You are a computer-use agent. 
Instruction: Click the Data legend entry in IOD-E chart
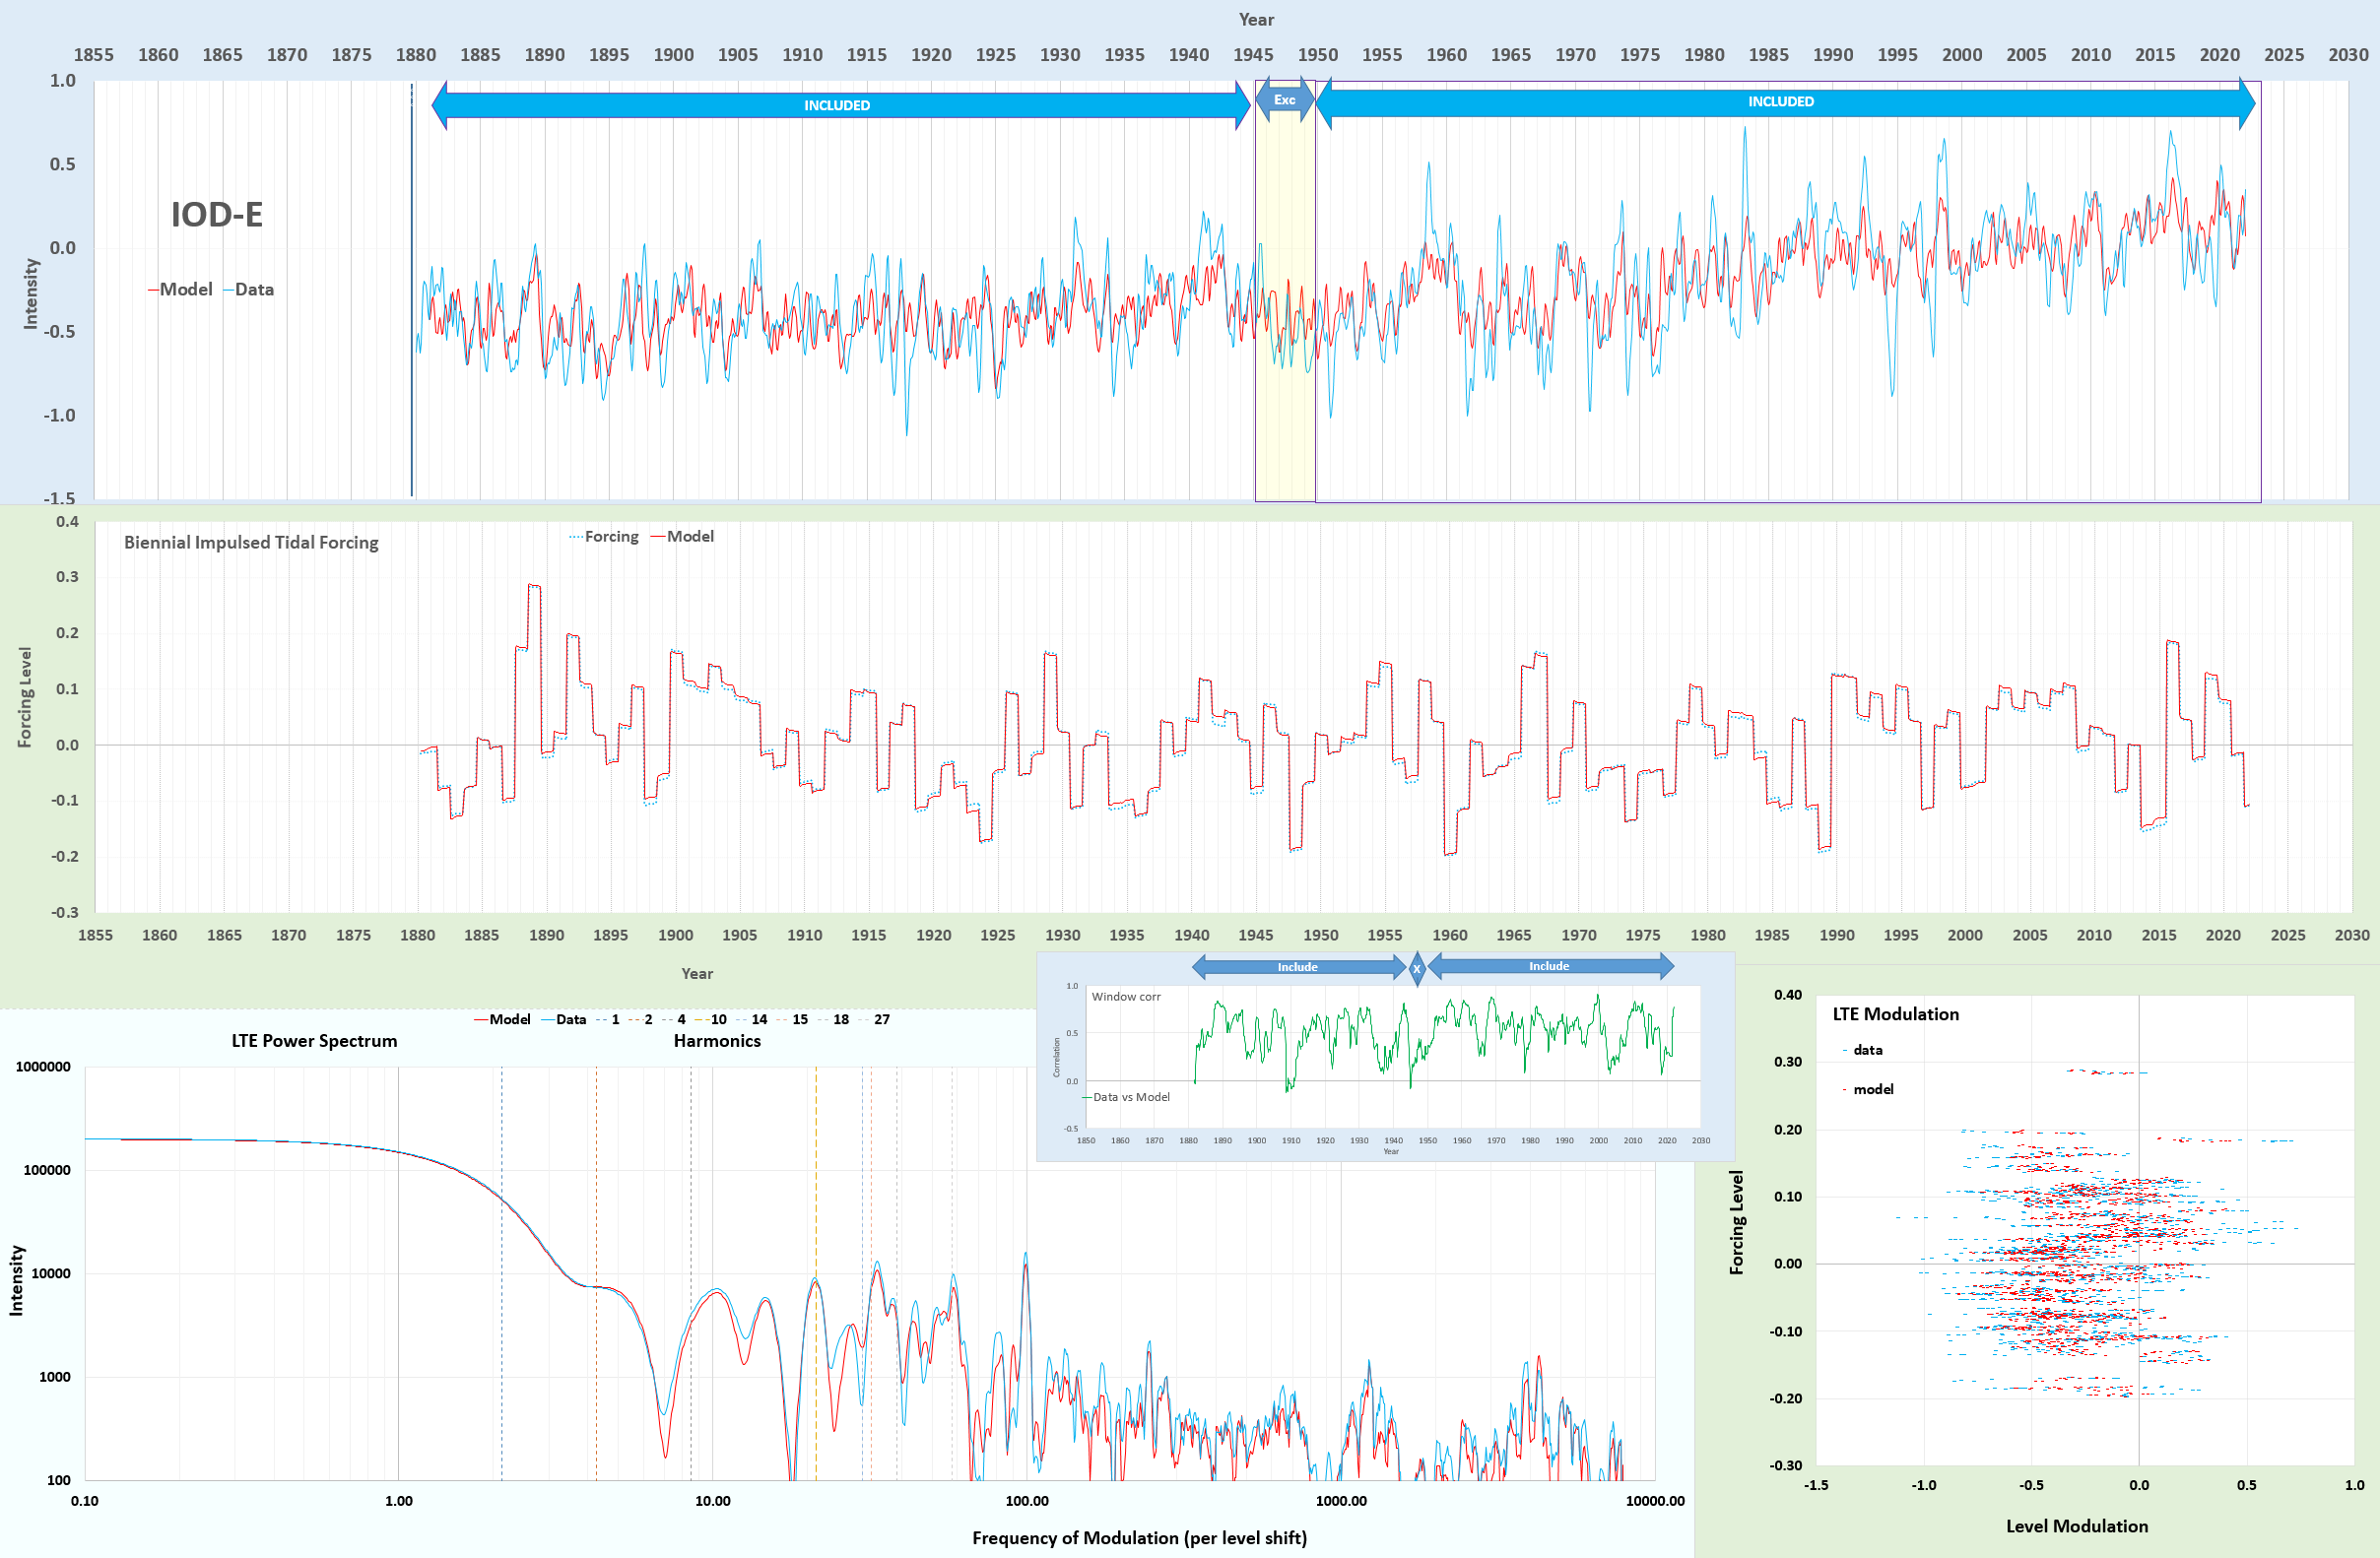point(253,289)
